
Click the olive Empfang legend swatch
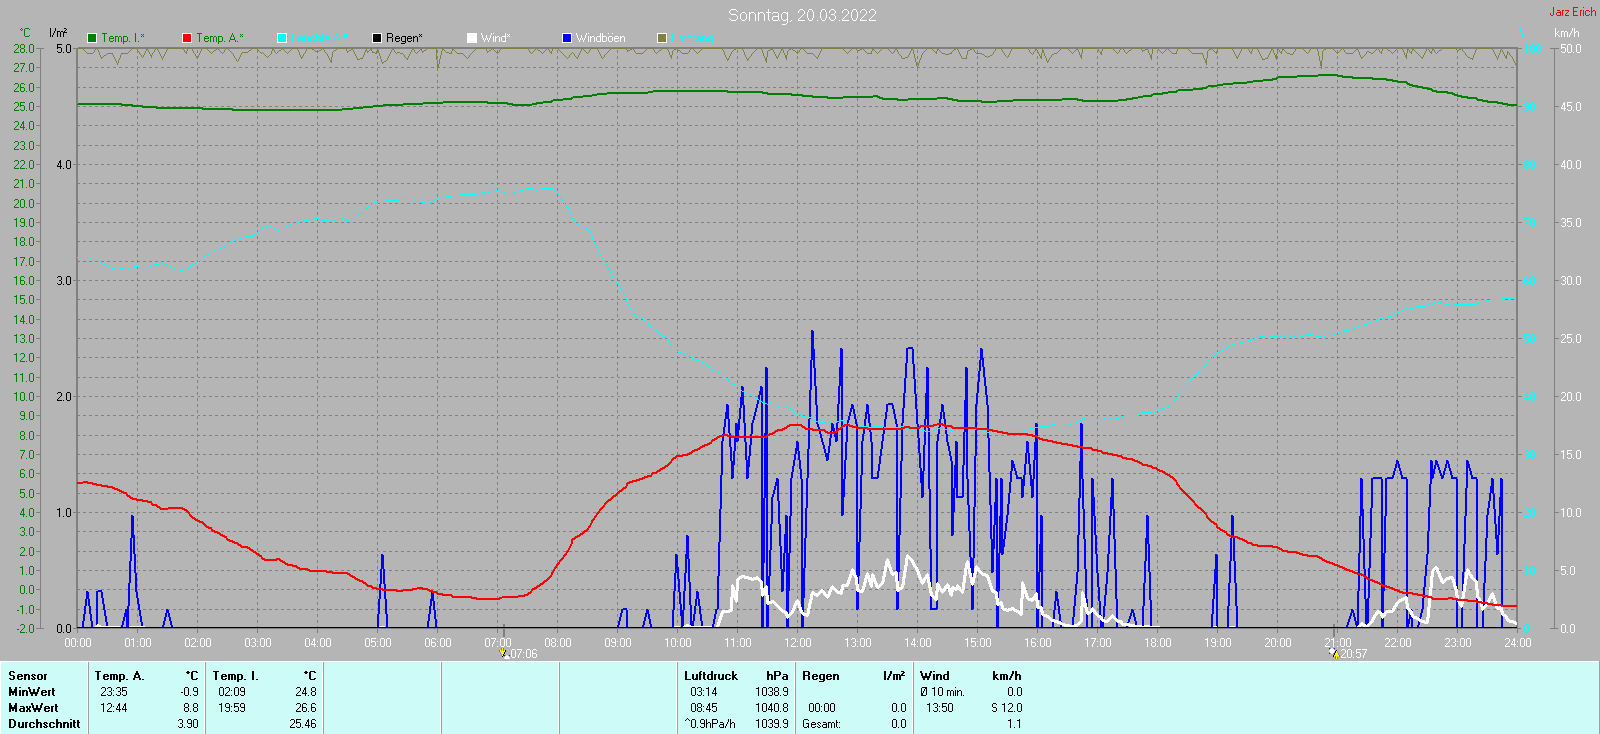point(662,38)
